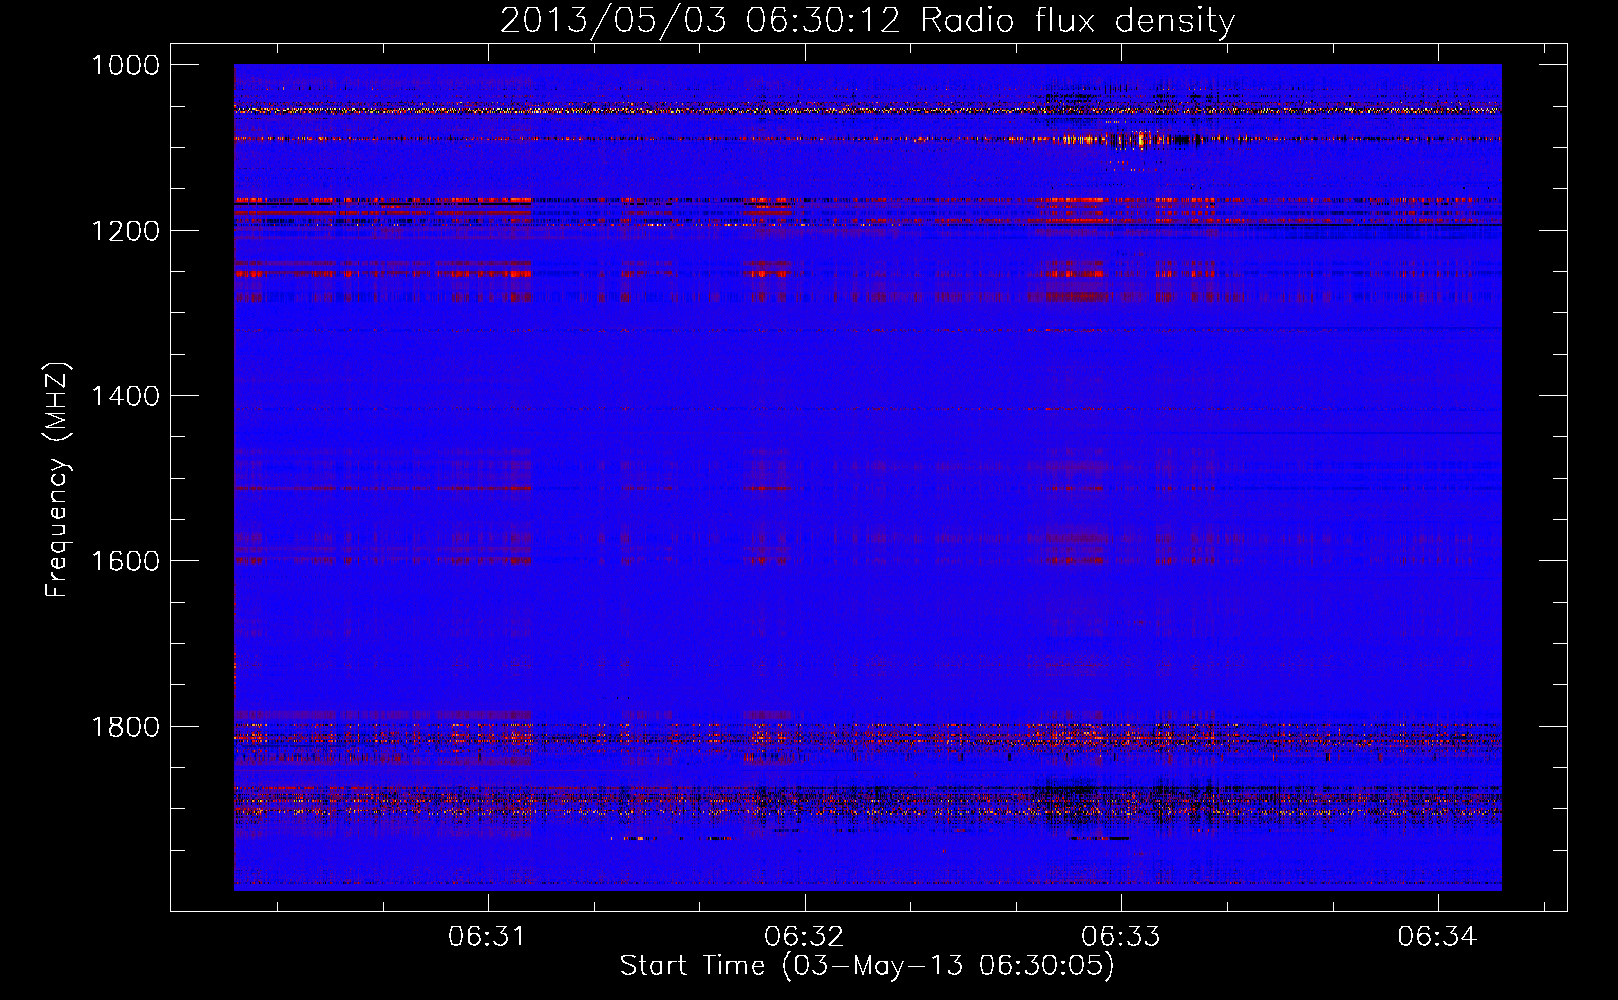Image resolution: width=1618 pixels, height=1000 pixels.
Task: Click the 06:31 time tick label
Action: pyautogui.click(x=487, y=937)
